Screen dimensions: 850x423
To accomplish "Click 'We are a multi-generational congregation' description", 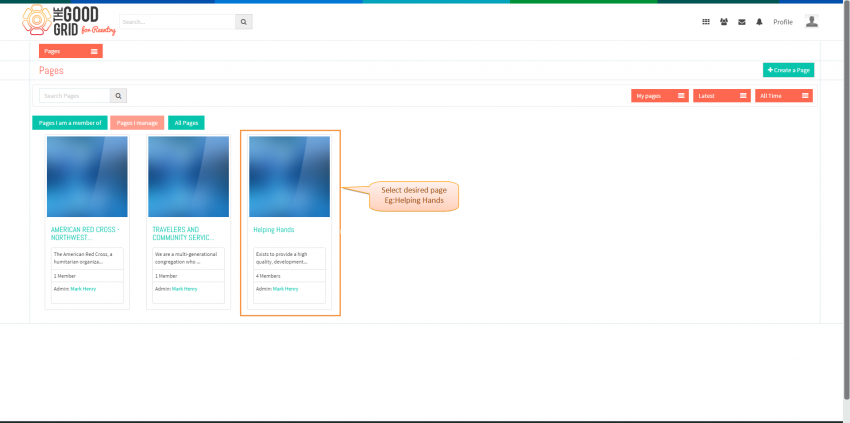I will pyautogui.click(x=186, y=258).
